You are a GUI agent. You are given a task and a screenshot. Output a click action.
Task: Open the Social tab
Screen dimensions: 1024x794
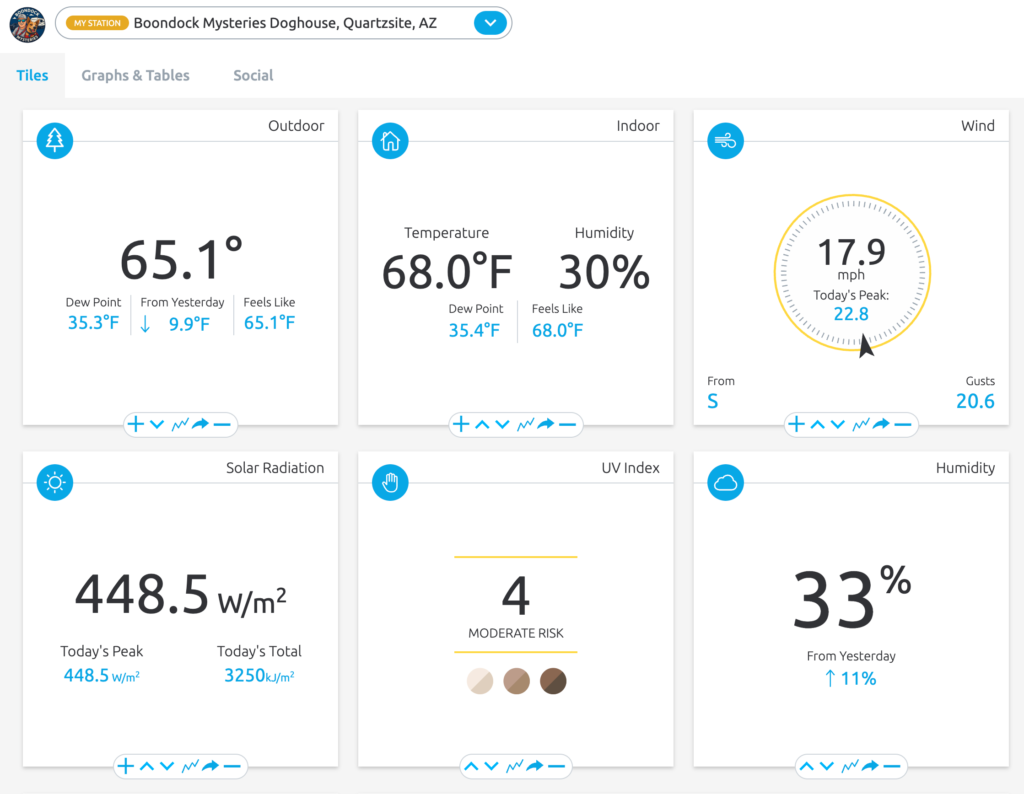(x=253, y=75)
